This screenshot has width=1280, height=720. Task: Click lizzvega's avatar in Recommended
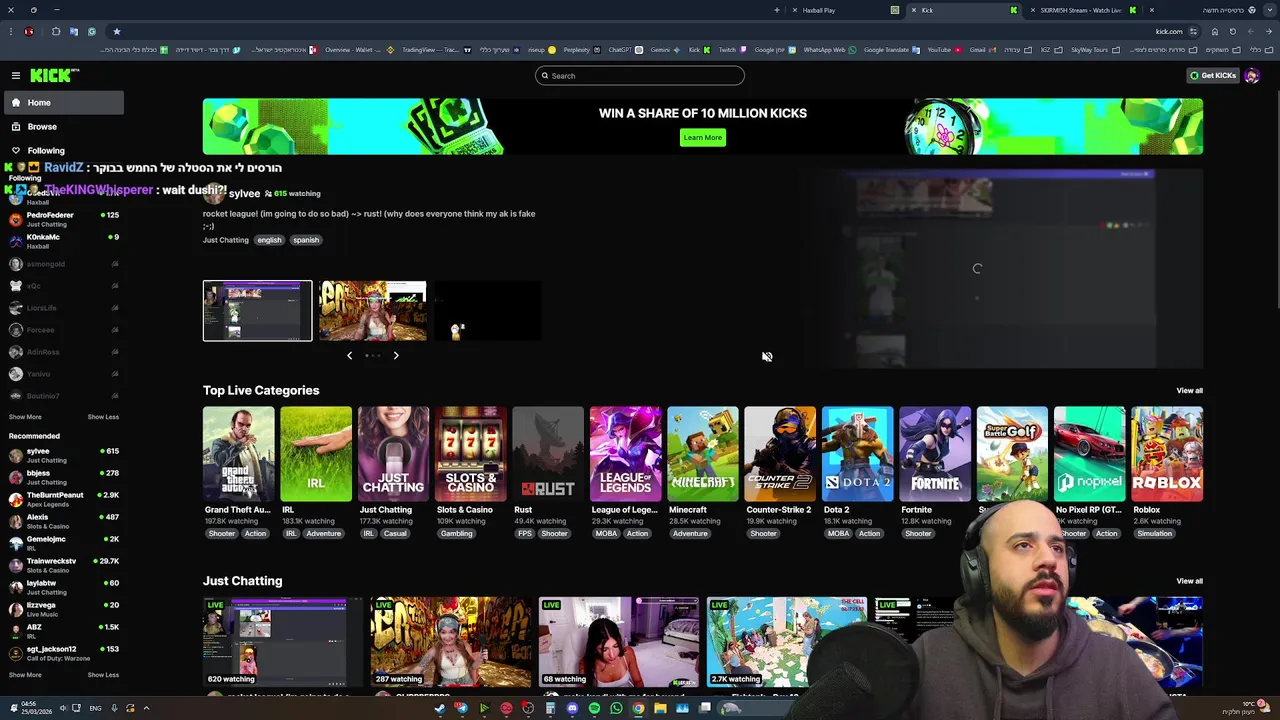16,609
